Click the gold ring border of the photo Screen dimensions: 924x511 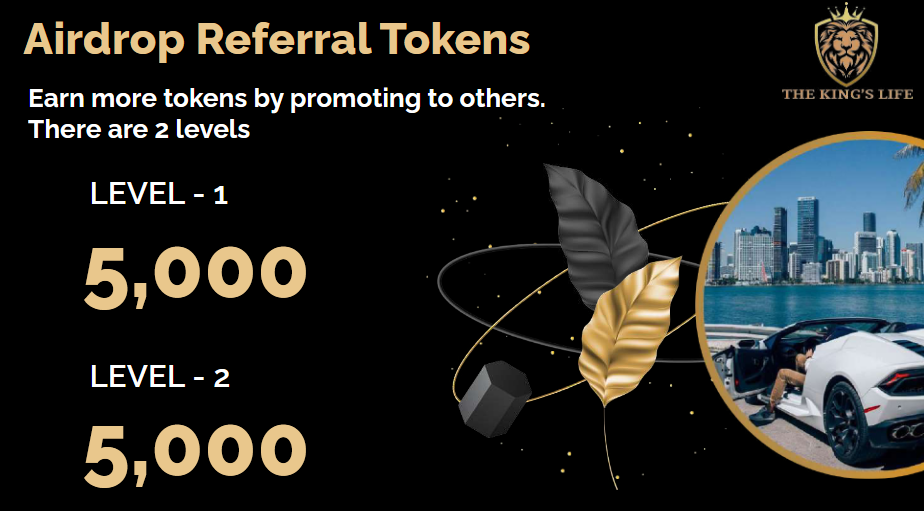pyautogui.click(x=701, y=304)
